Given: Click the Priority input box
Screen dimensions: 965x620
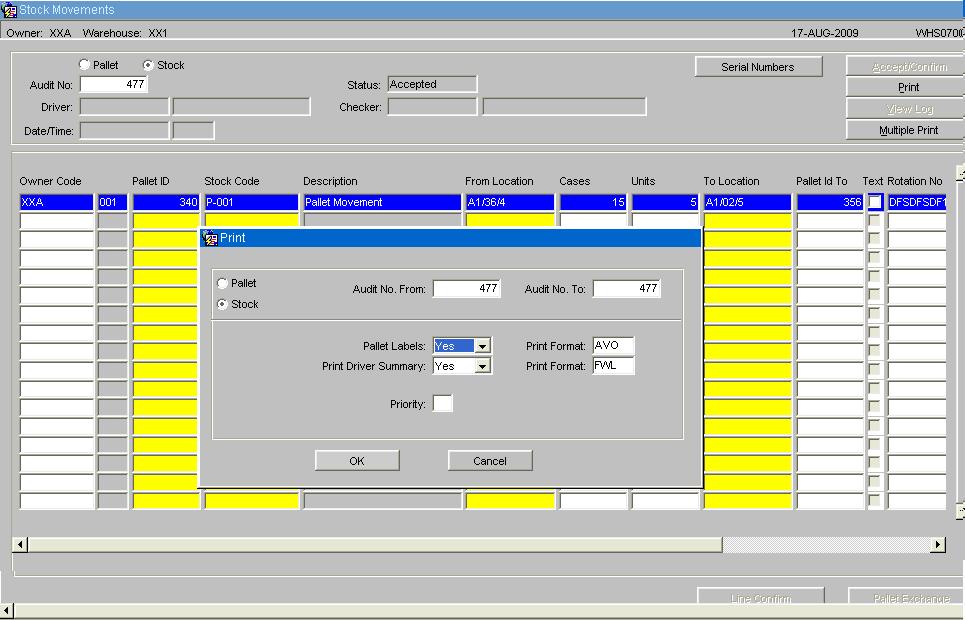Looking at the screenshot, I should [442, 404].
